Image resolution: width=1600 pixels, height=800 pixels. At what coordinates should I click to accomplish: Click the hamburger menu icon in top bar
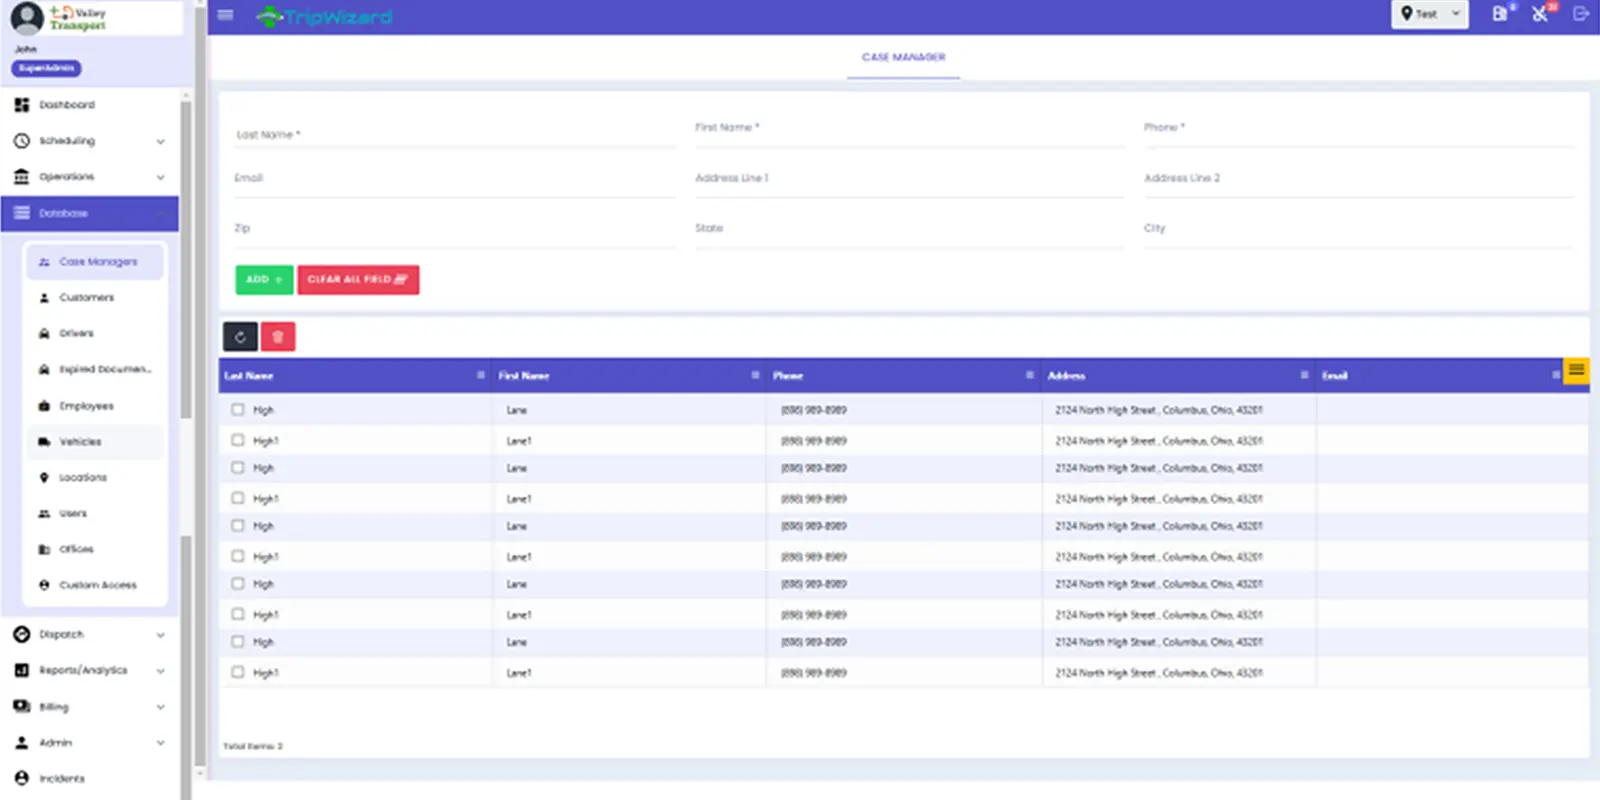point(225,15)
